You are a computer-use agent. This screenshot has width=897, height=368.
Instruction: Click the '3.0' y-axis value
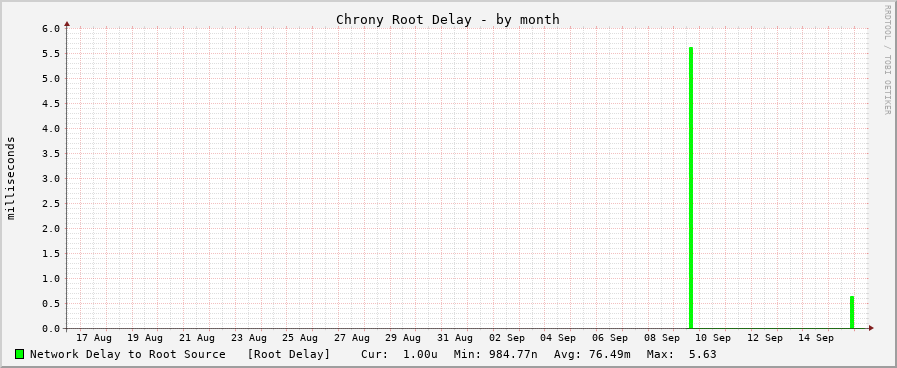click(x=51, y=179)
